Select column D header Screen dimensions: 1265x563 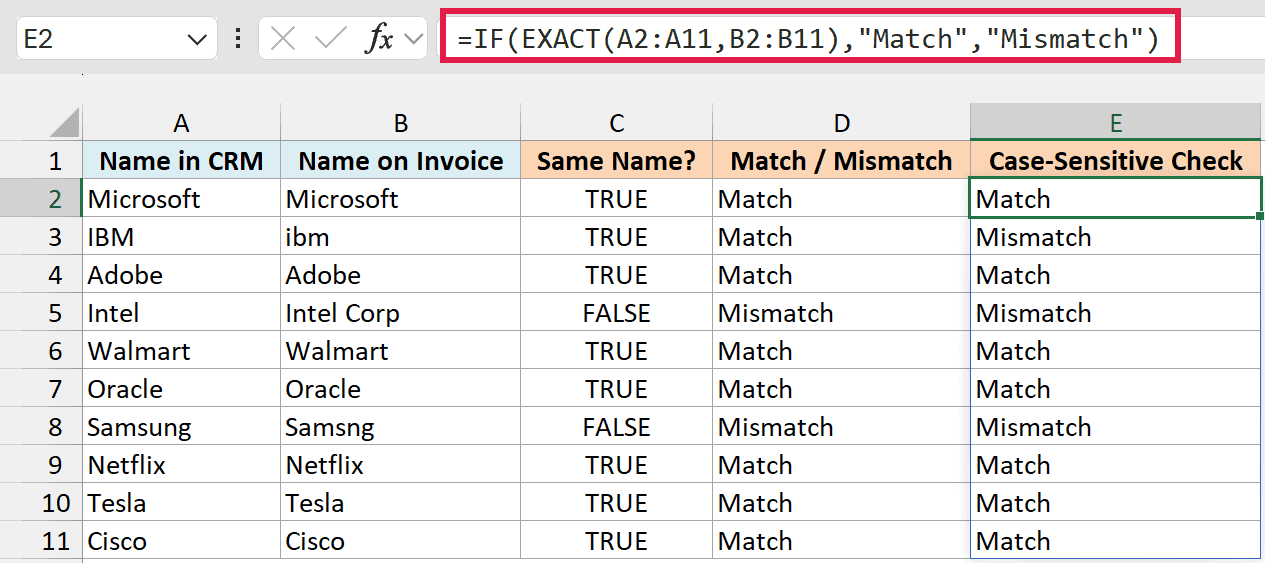pos(842,123)
